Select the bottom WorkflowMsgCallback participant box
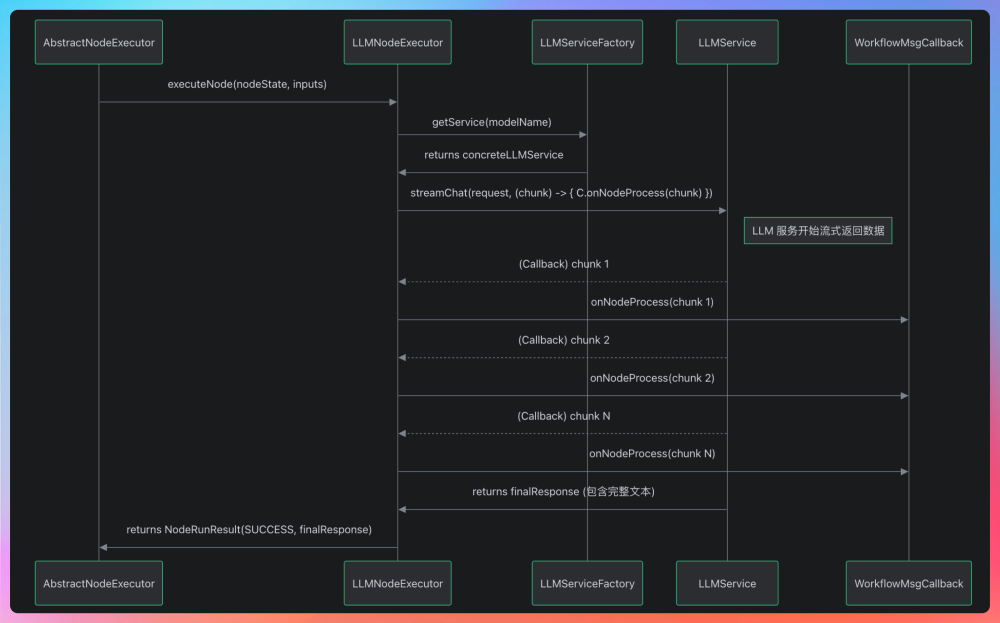Image resolution: width=1000 pixels, height=623 pixels. [x=908, y=583]
